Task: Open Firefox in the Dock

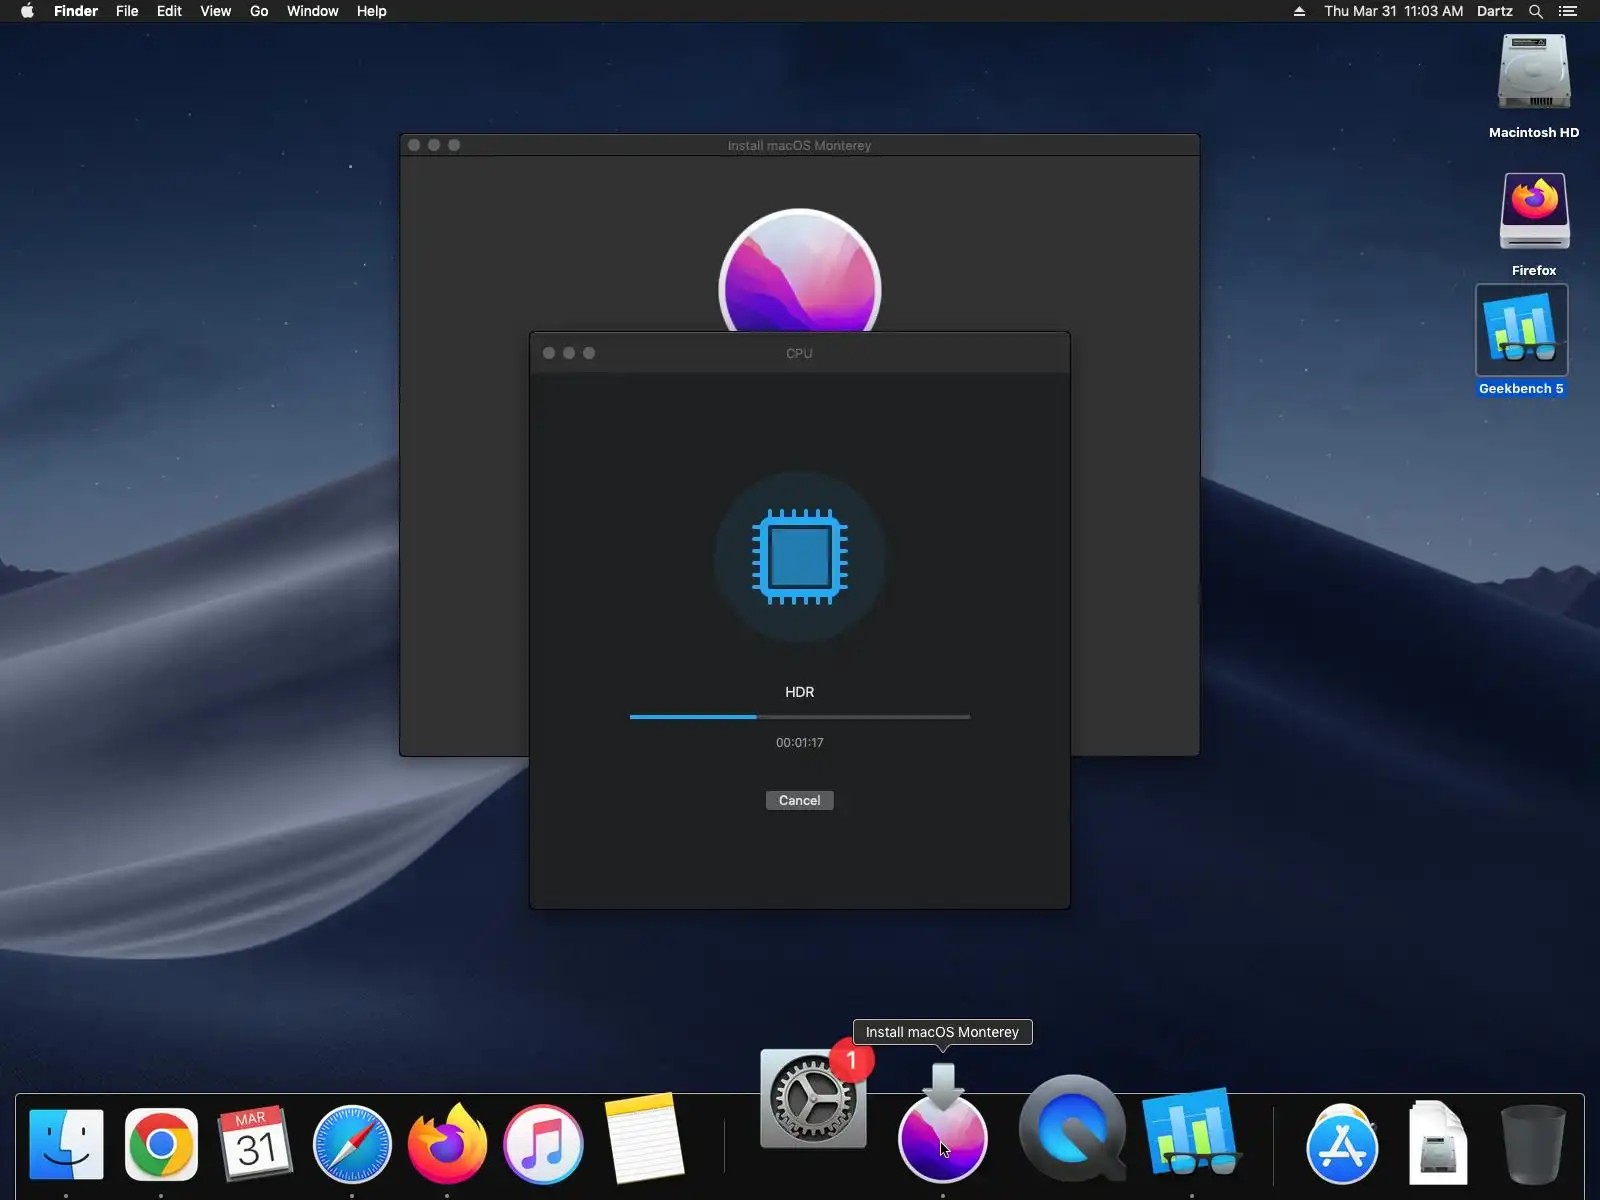Action: click(447, 1143)
